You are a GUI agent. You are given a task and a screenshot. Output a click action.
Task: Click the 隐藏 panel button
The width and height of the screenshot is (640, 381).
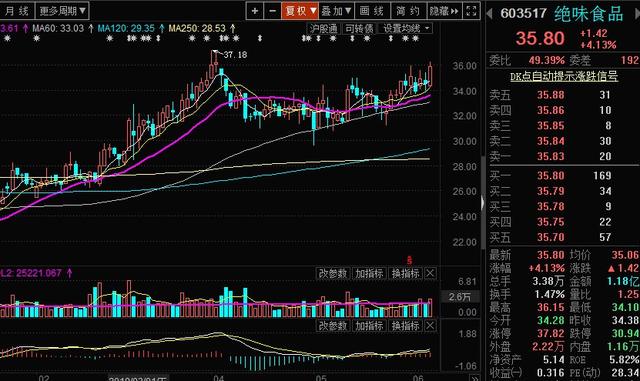pos(444,11)
